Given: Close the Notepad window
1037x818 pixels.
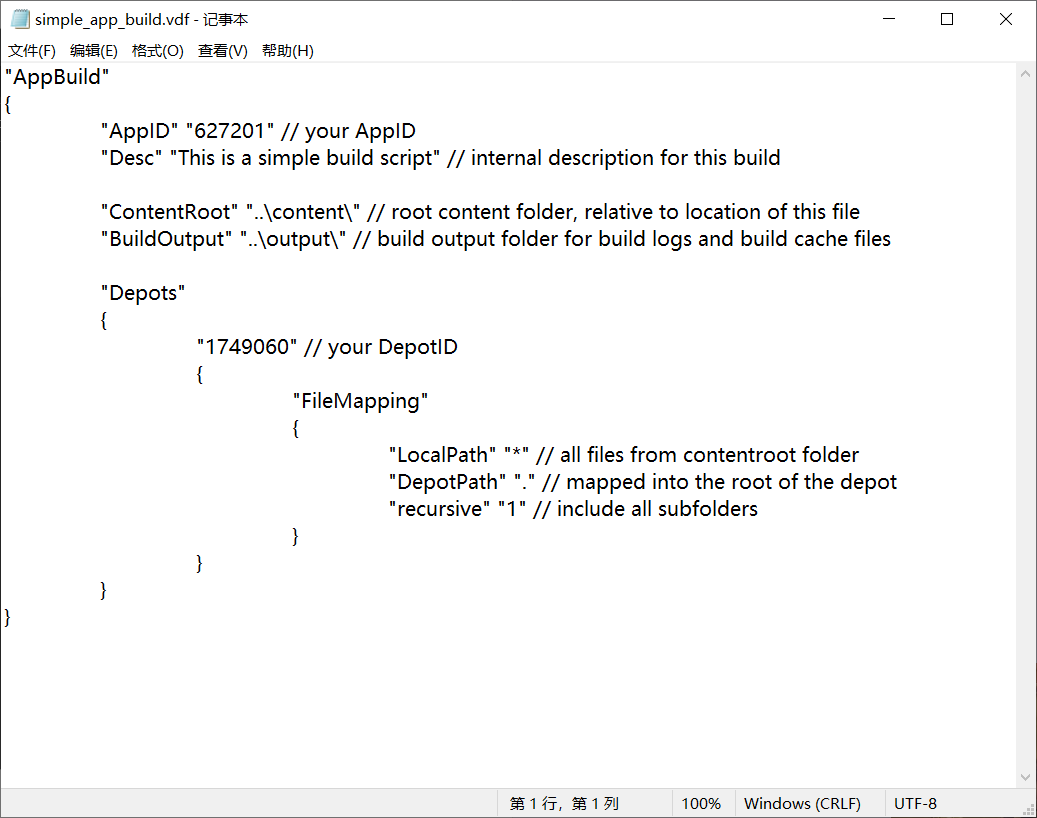Looking at the screenshot, I should [1006, 19].
